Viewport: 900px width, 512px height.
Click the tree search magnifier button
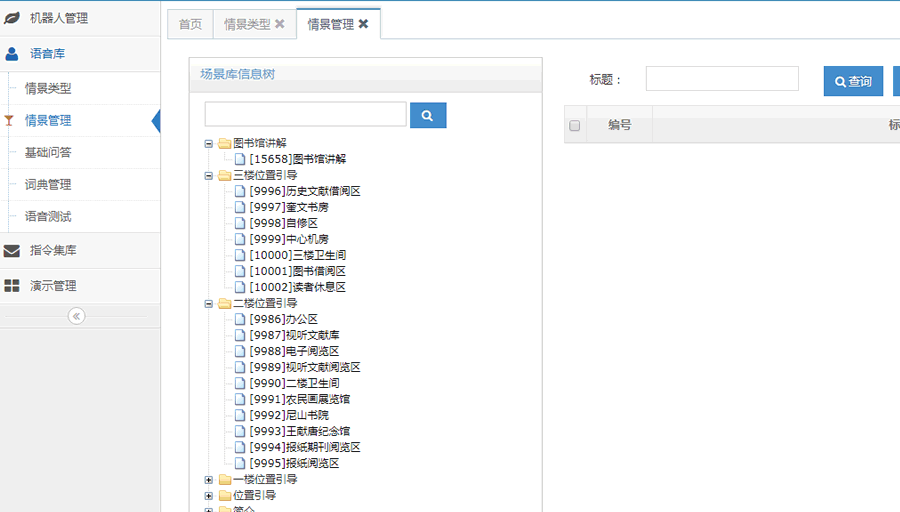[427, 115]
